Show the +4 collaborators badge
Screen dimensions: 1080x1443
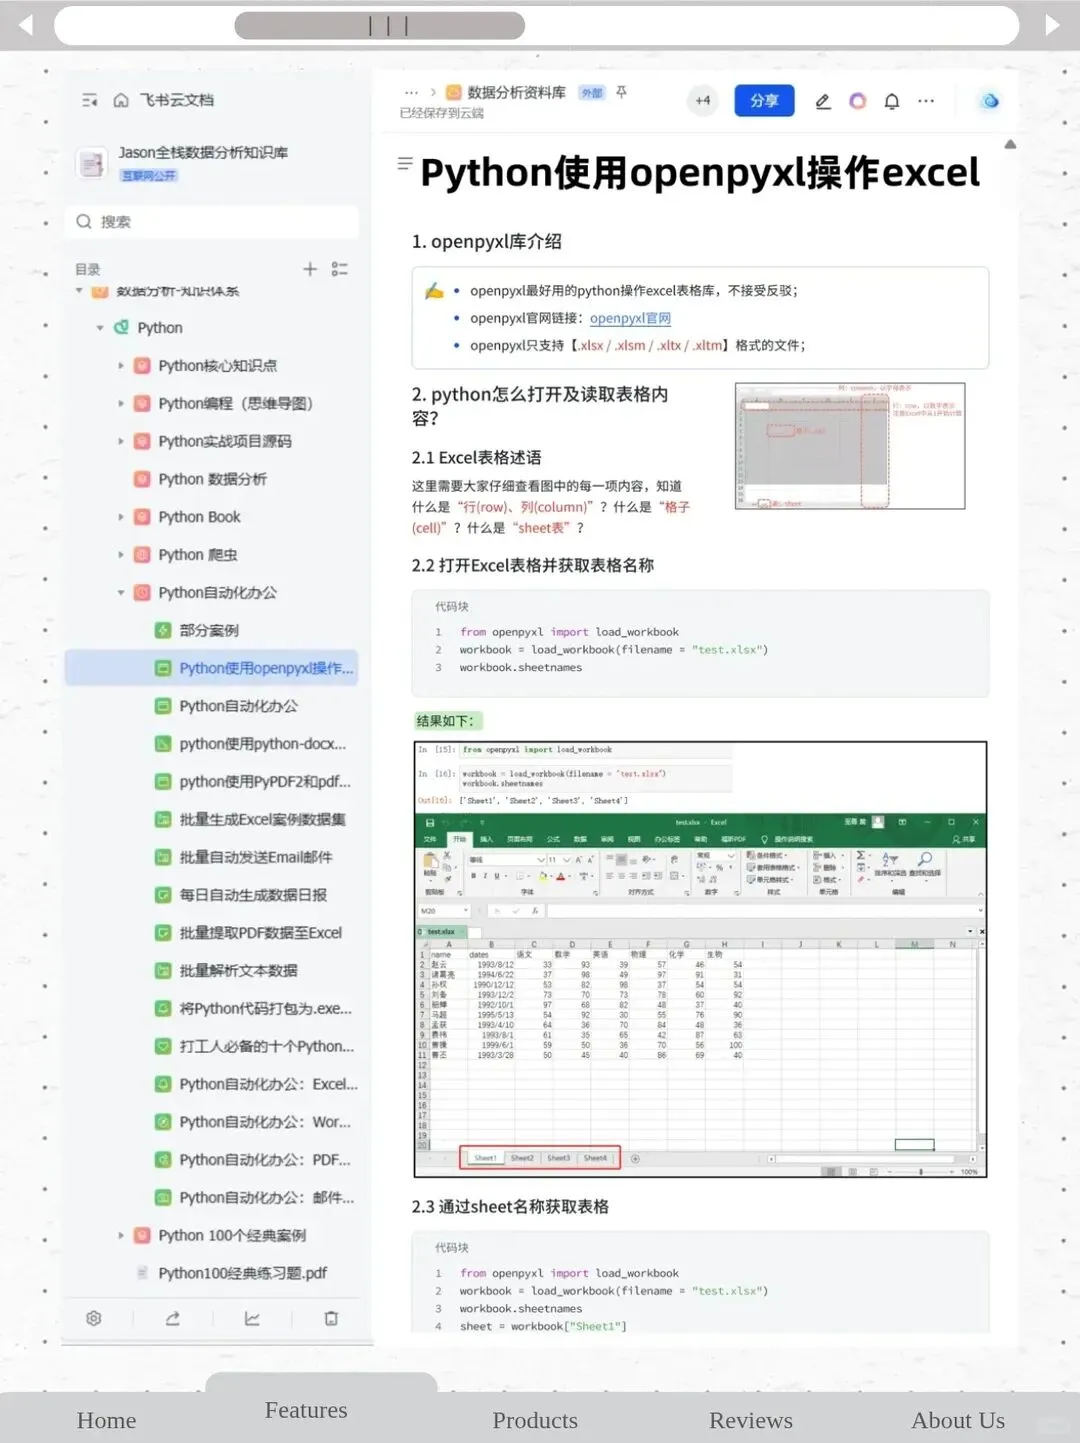click(703, 101)
